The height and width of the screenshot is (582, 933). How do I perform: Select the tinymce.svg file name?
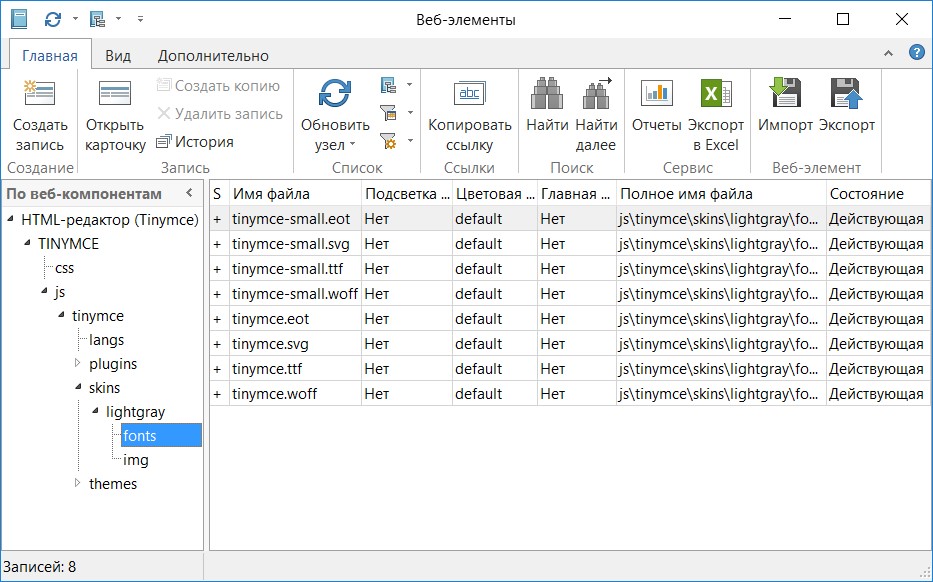[x=270, y=344]
